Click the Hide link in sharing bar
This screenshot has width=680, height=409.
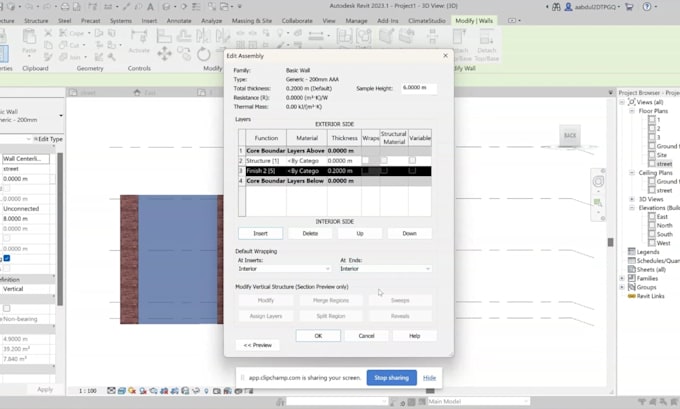coord(429,378)
